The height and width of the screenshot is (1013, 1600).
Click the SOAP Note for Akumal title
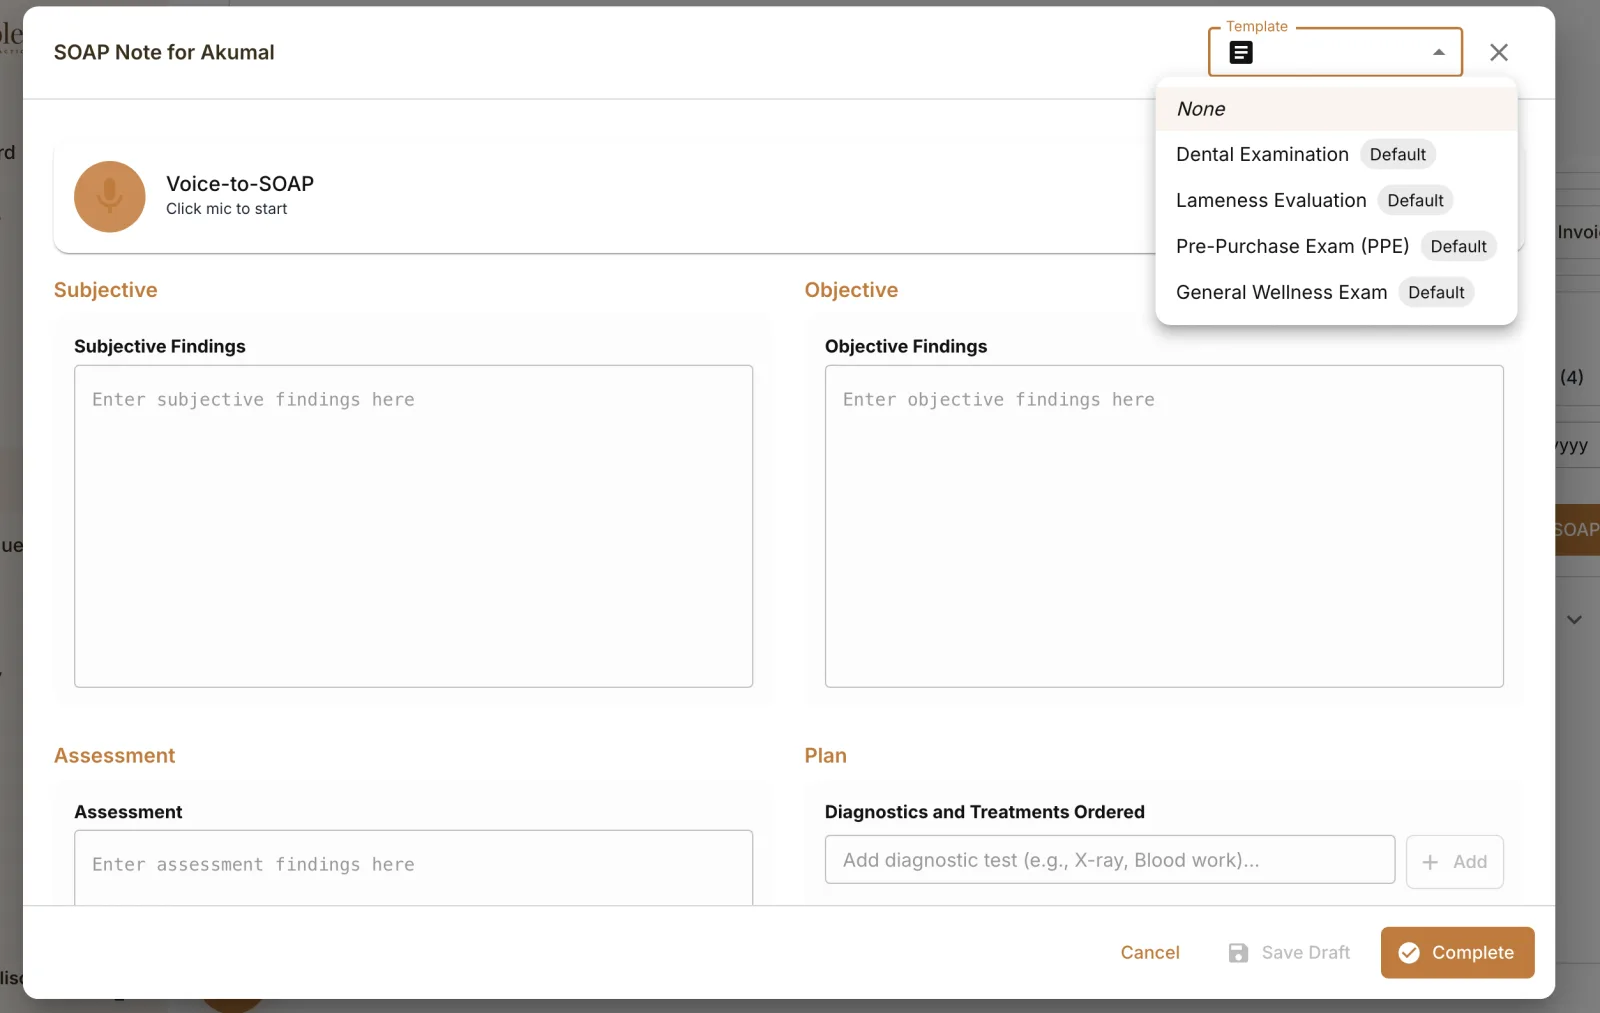(164, 52)
